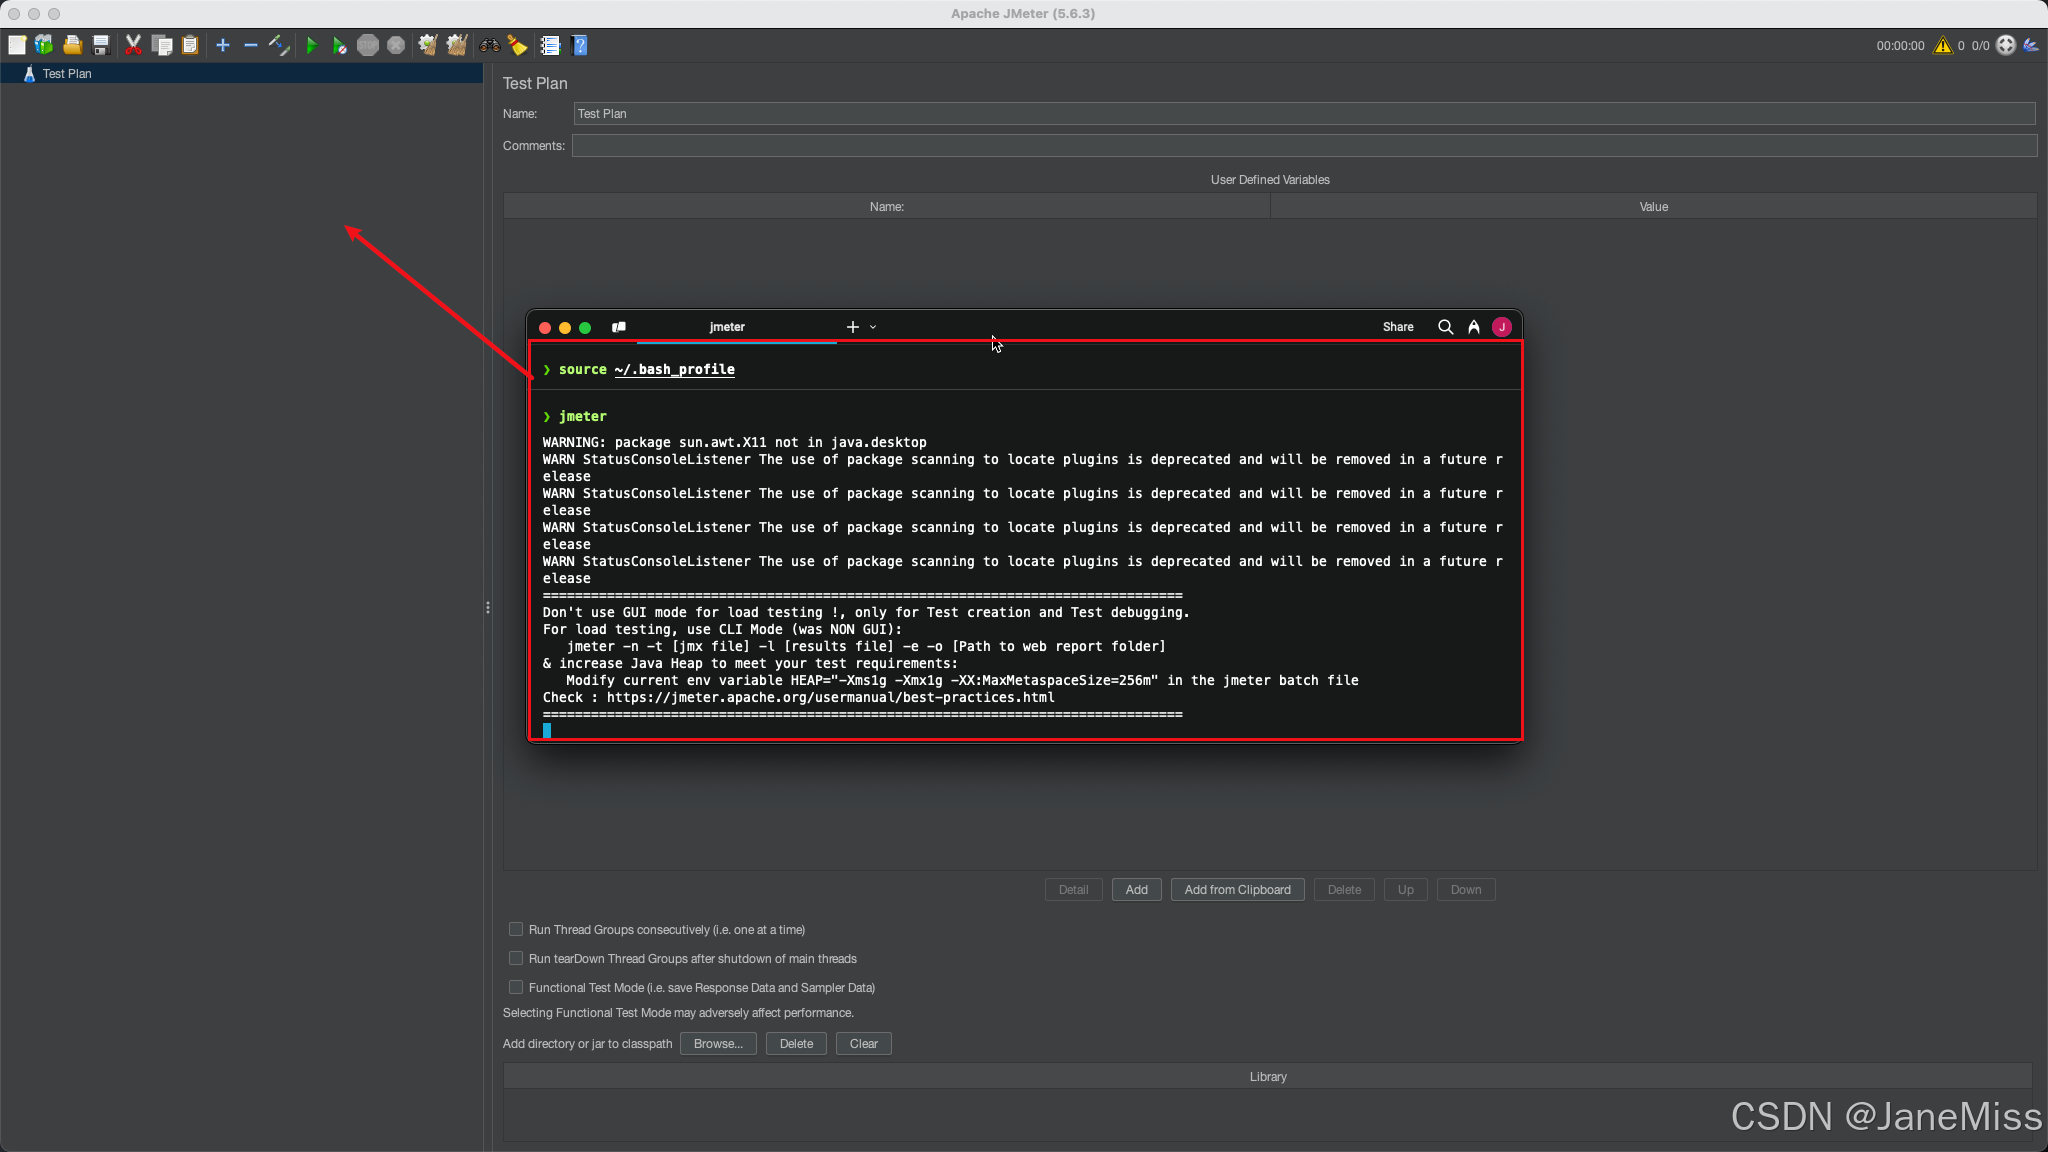Click the Shutdown threads icon
2048x1152 pixels.
pos(396,45)
